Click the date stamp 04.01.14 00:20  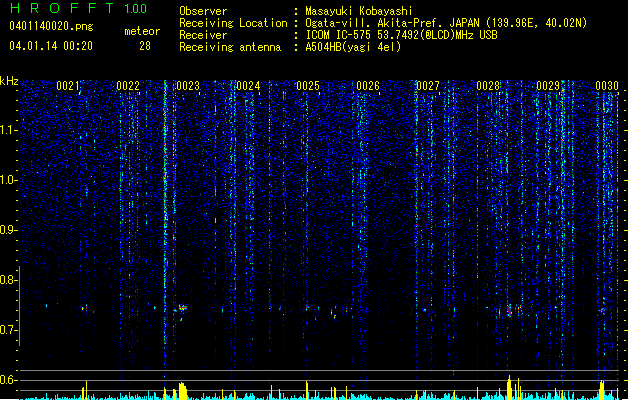coord(51,46)
